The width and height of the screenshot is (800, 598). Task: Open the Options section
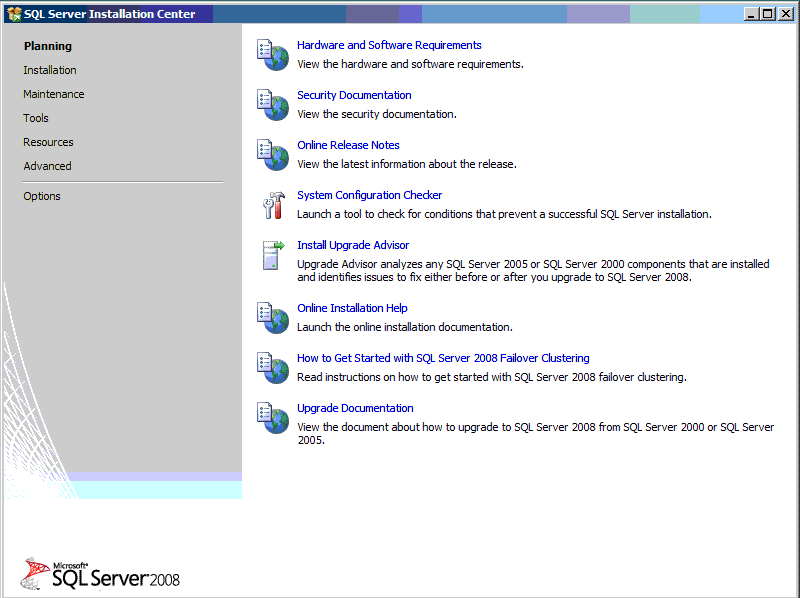(x=41, y=196)
